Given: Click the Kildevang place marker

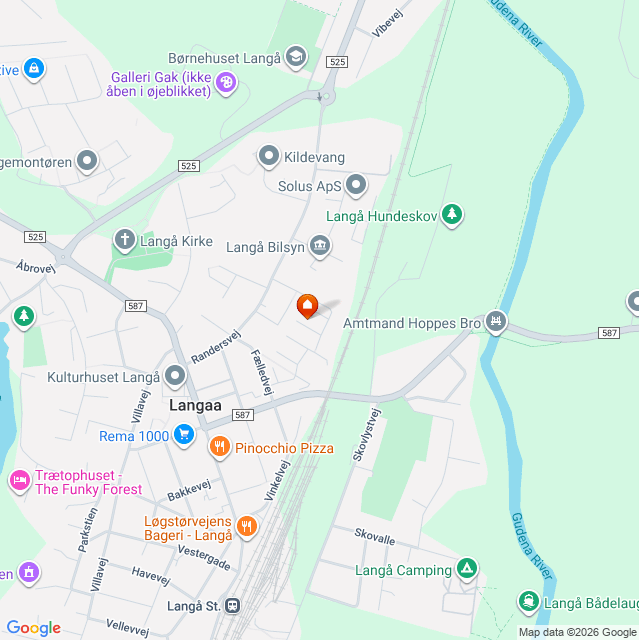Looking at the screenshot, I should pyautogui.click(x=268, y=156).
